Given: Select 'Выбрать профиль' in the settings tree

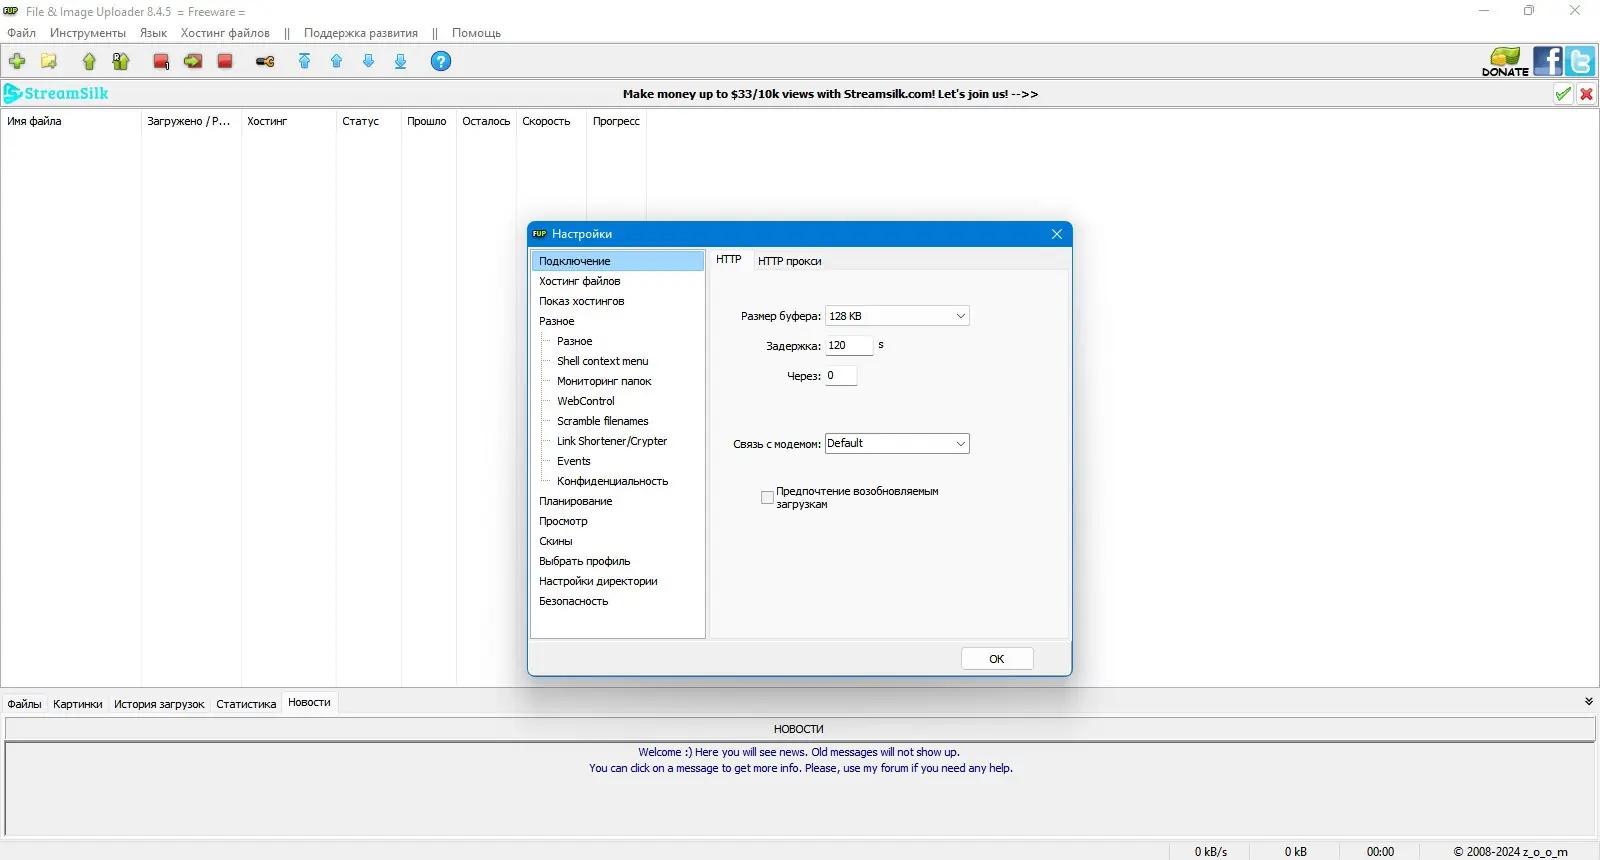Looking at the screenshot, I should tap(585, 561).
